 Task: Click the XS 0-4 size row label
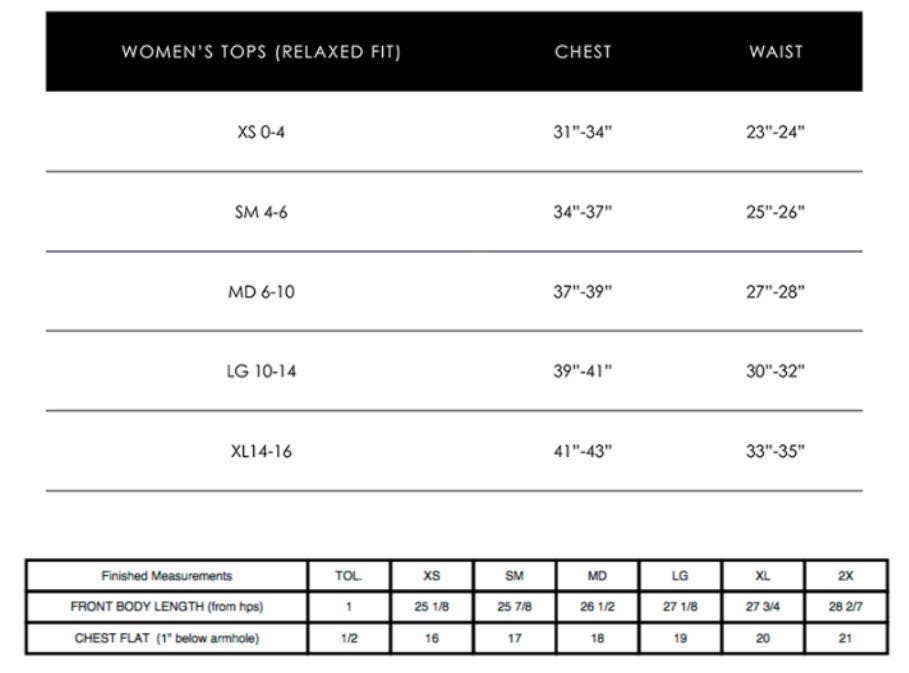[261, 132]
